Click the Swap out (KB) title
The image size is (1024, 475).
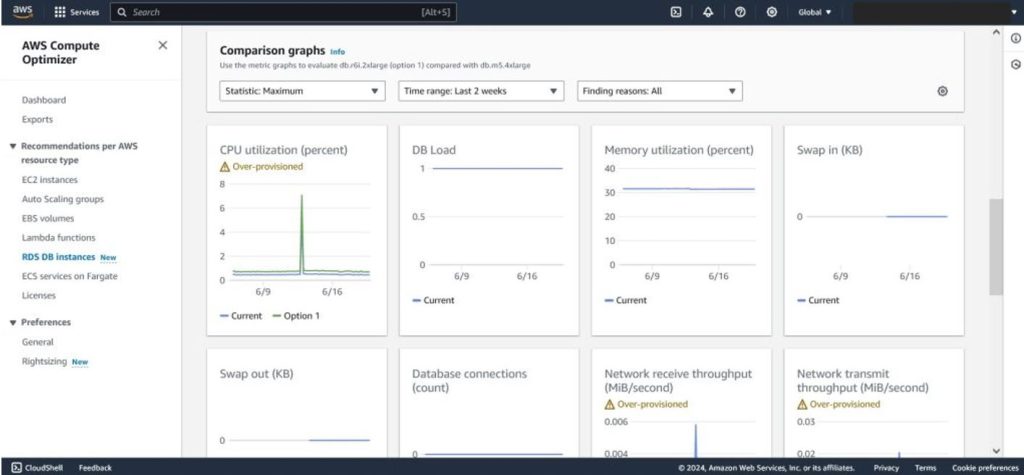(257, 374)
